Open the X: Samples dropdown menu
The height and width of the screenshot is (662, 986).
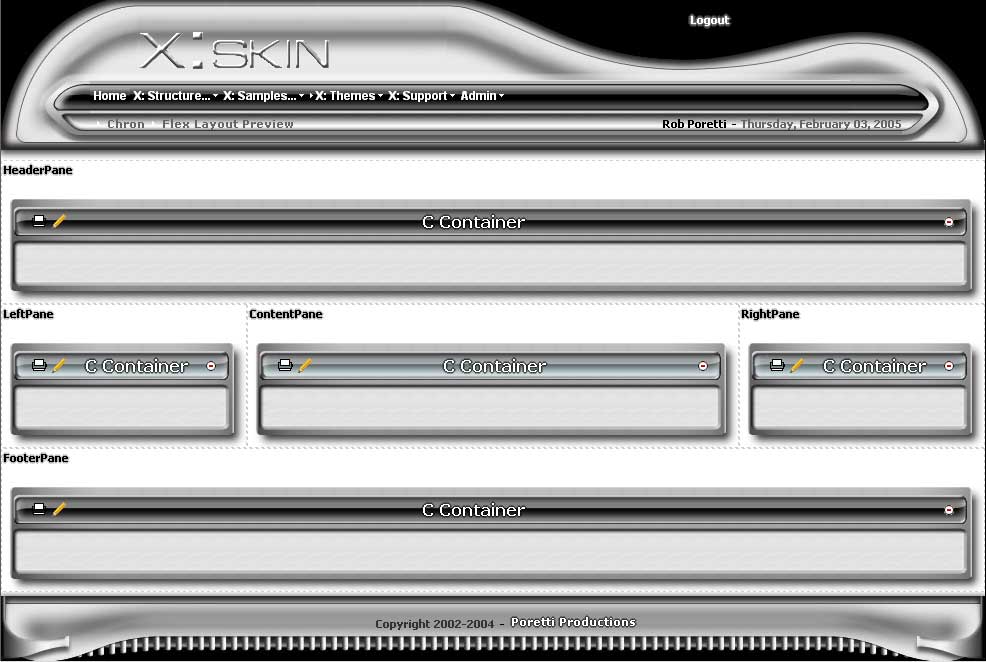[x=262, y=96]
